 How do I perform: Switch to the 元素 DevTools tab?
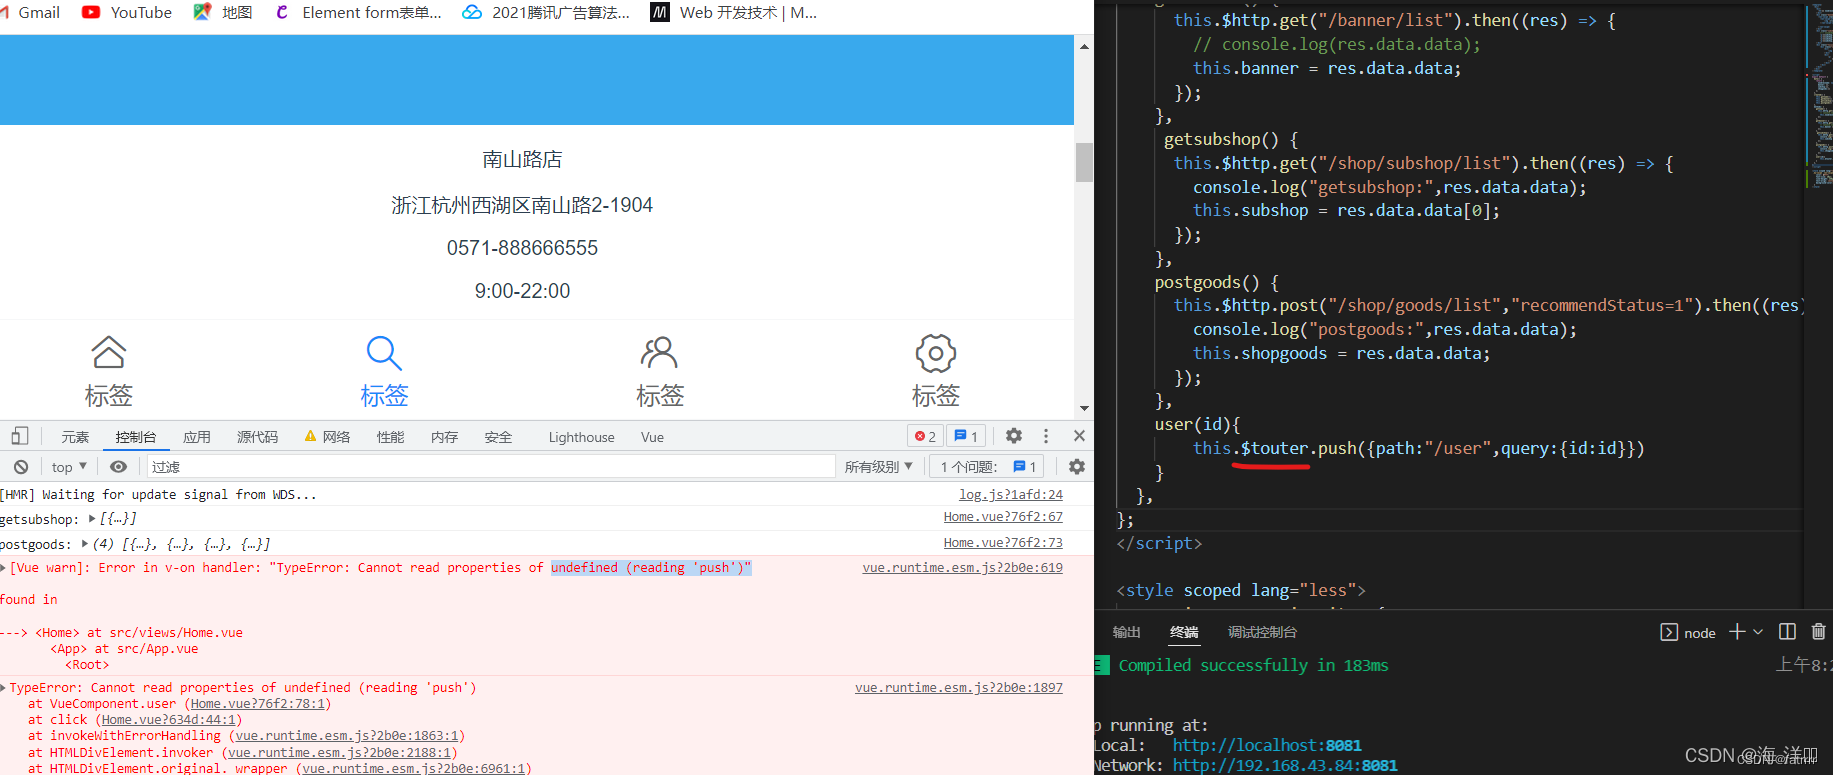click(x=75, y=437)
